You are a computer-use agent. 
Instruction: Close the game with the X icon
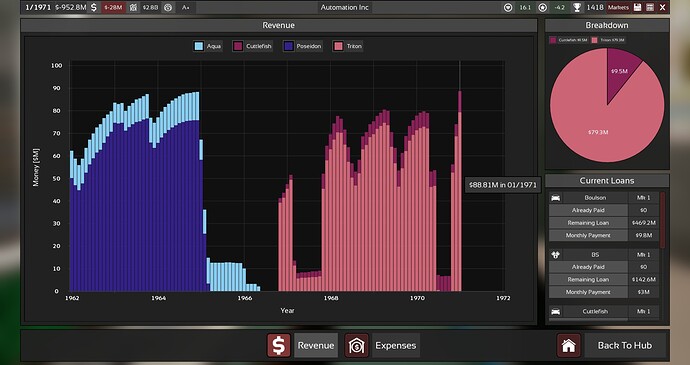662,7
